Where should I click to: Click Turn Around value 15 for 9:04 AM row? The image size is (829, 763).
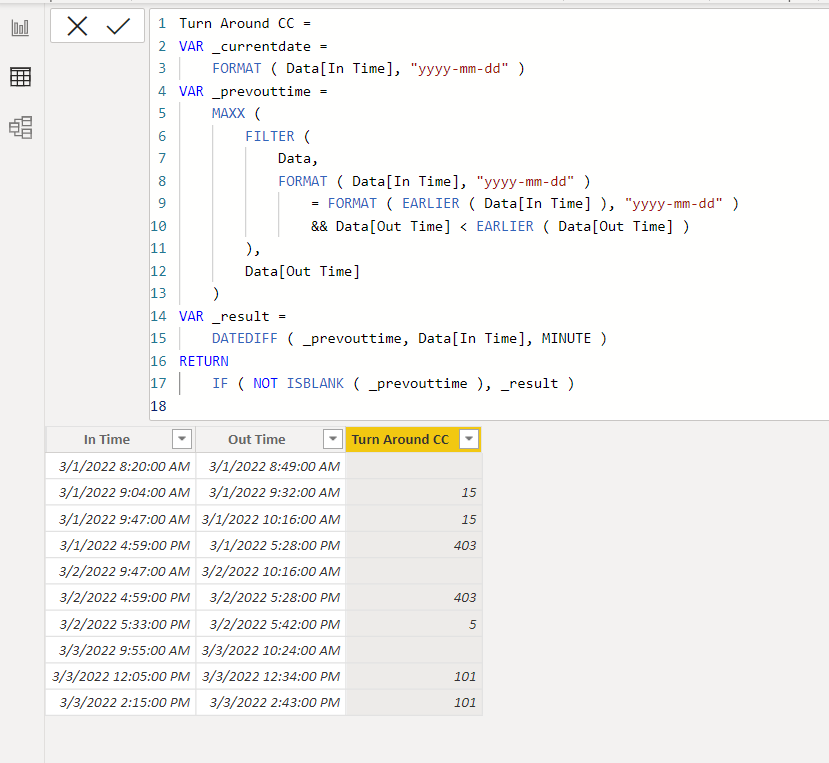click(413, 492)
